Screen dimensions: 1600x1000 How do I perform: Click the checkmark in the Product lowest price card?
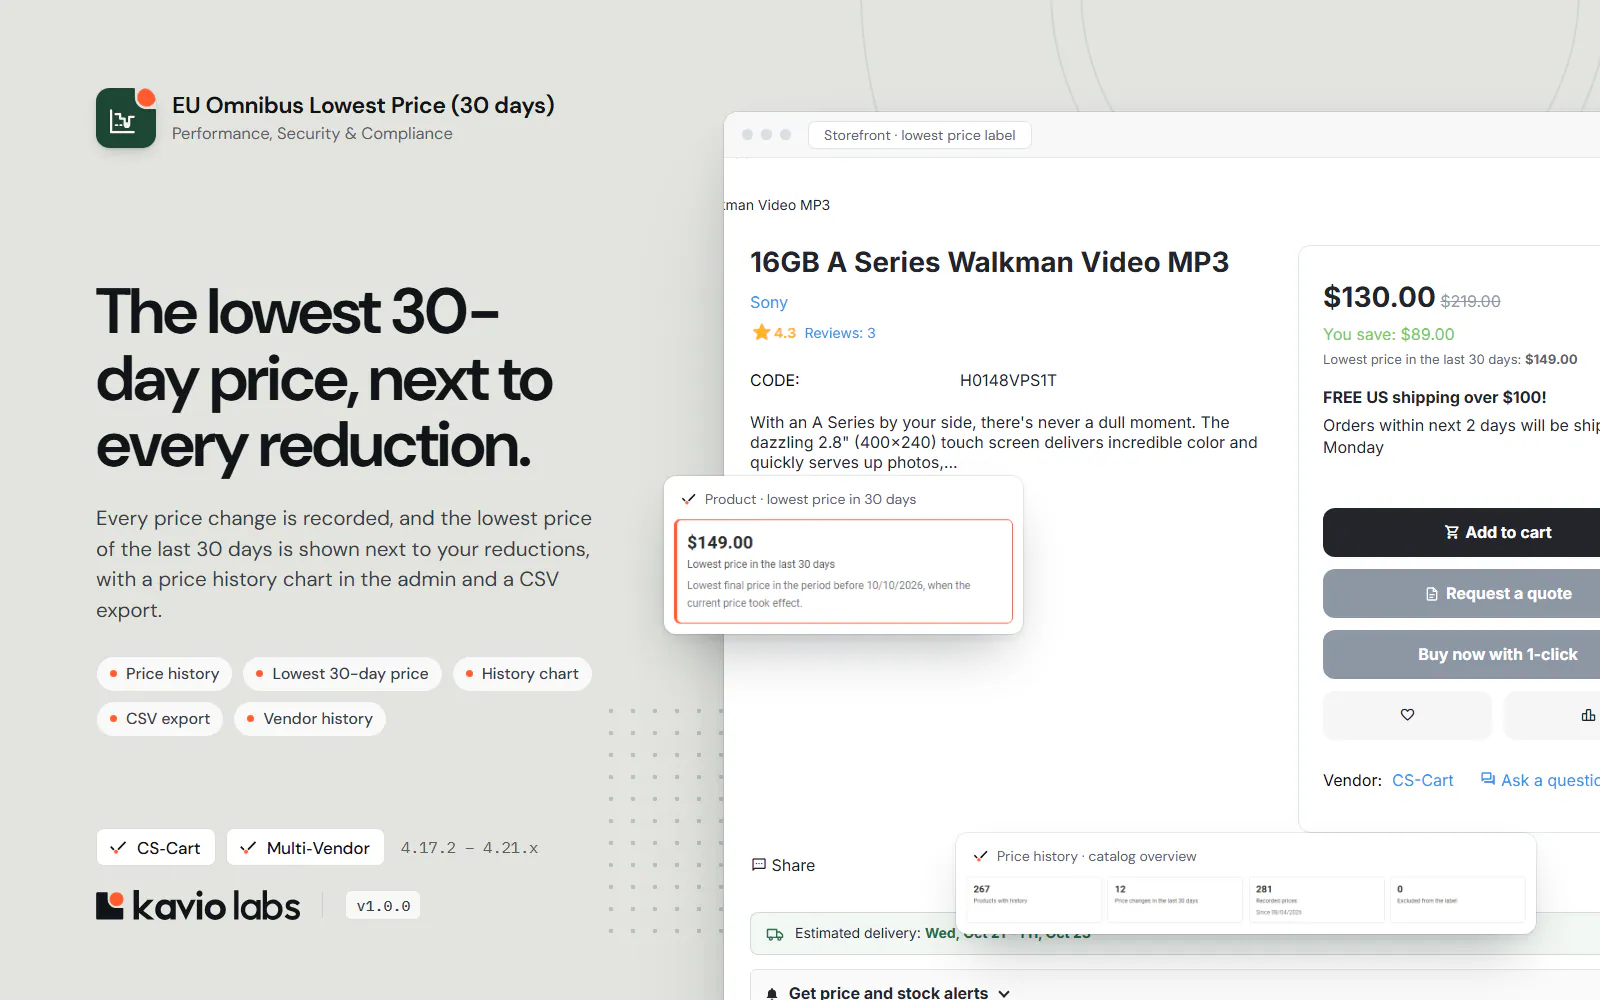pos(688,499)
